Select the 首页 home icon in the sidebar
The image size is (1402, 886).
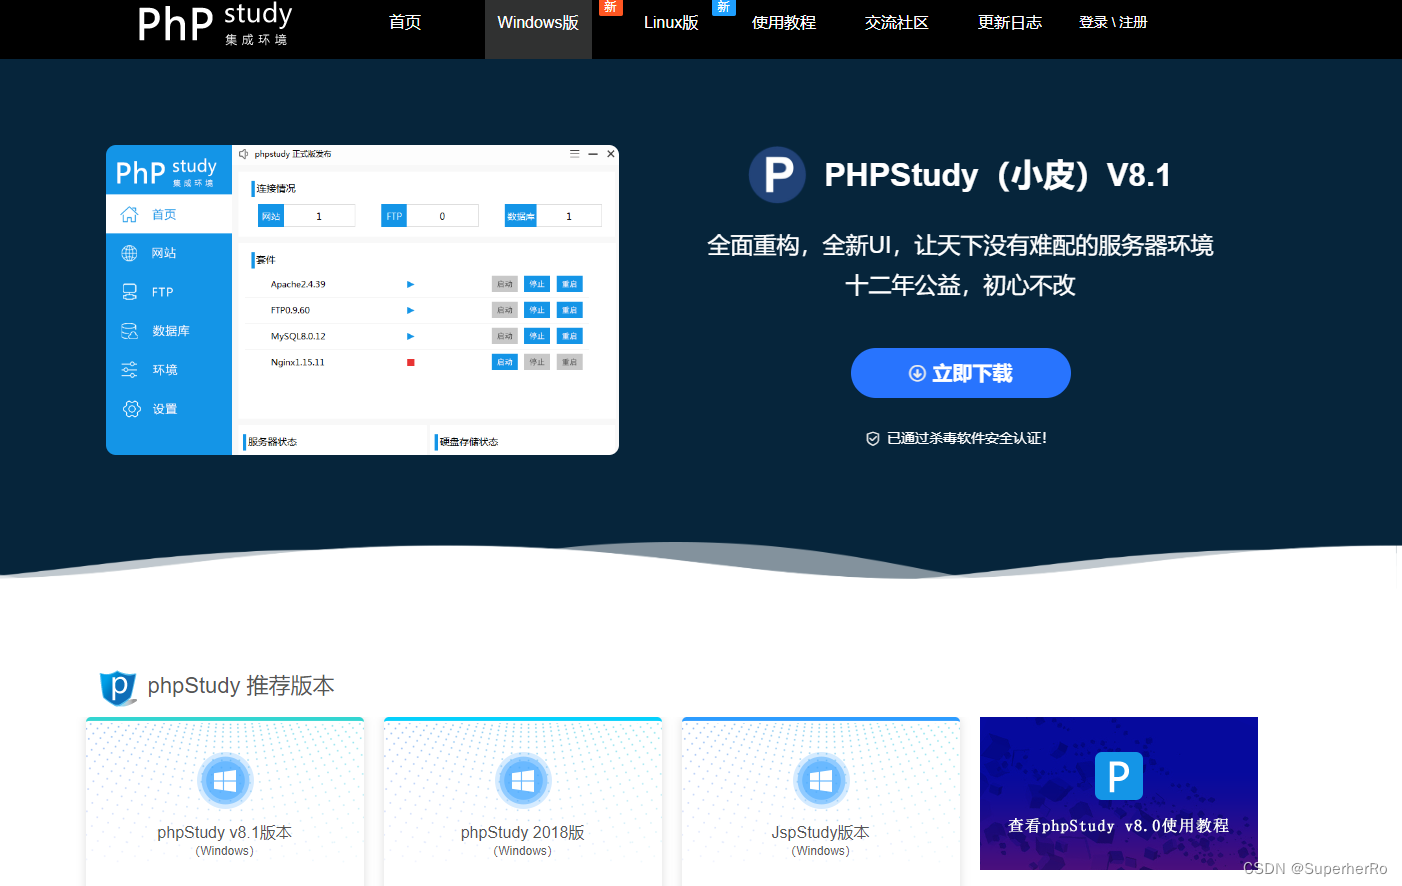tap(129, 214)
